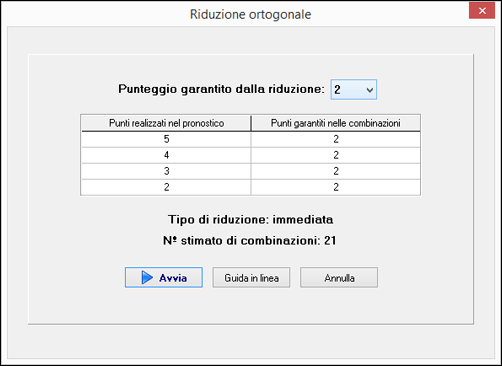Select table cell with value 3
Screen dimensions: 502x366
(x=166, y=171)
